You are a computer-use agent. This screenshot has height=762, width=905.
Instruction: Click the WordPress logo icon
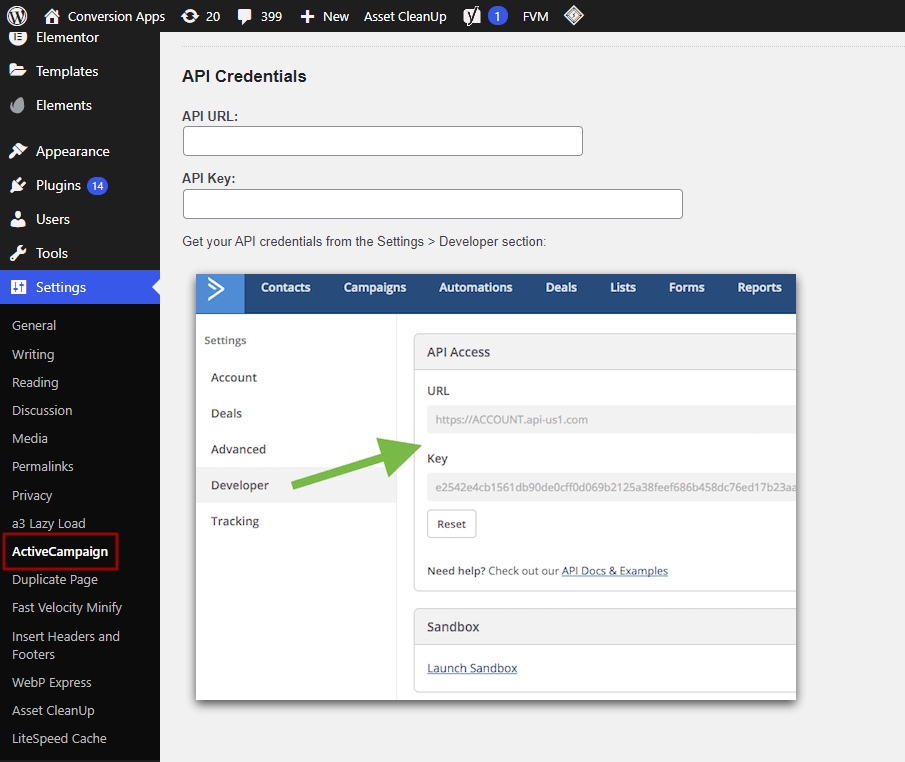17,16
